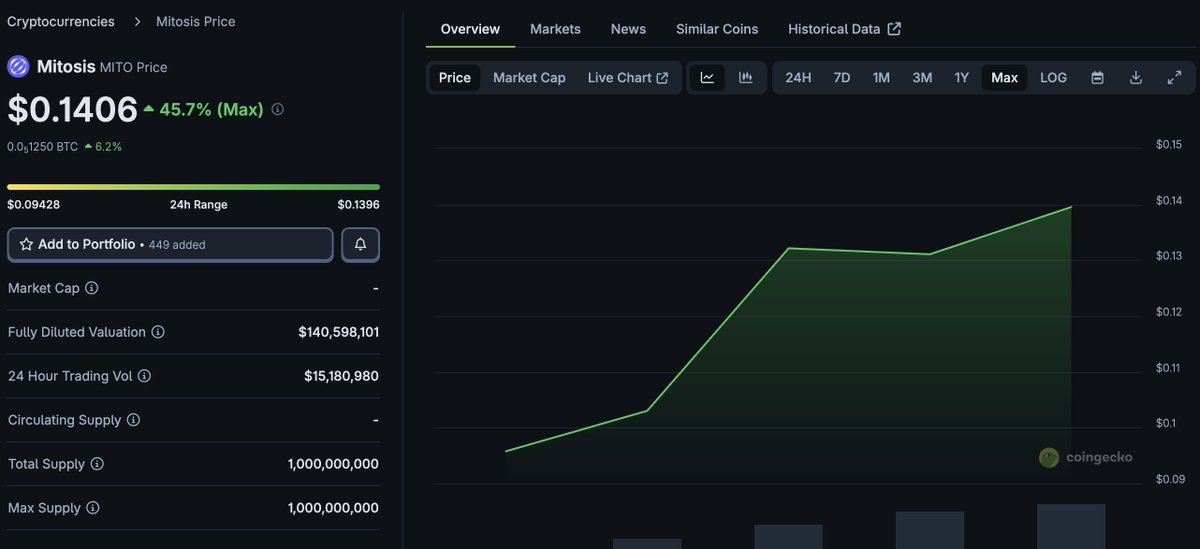
Task: Click the Total Supply info icon
Action: coord(97,464)
